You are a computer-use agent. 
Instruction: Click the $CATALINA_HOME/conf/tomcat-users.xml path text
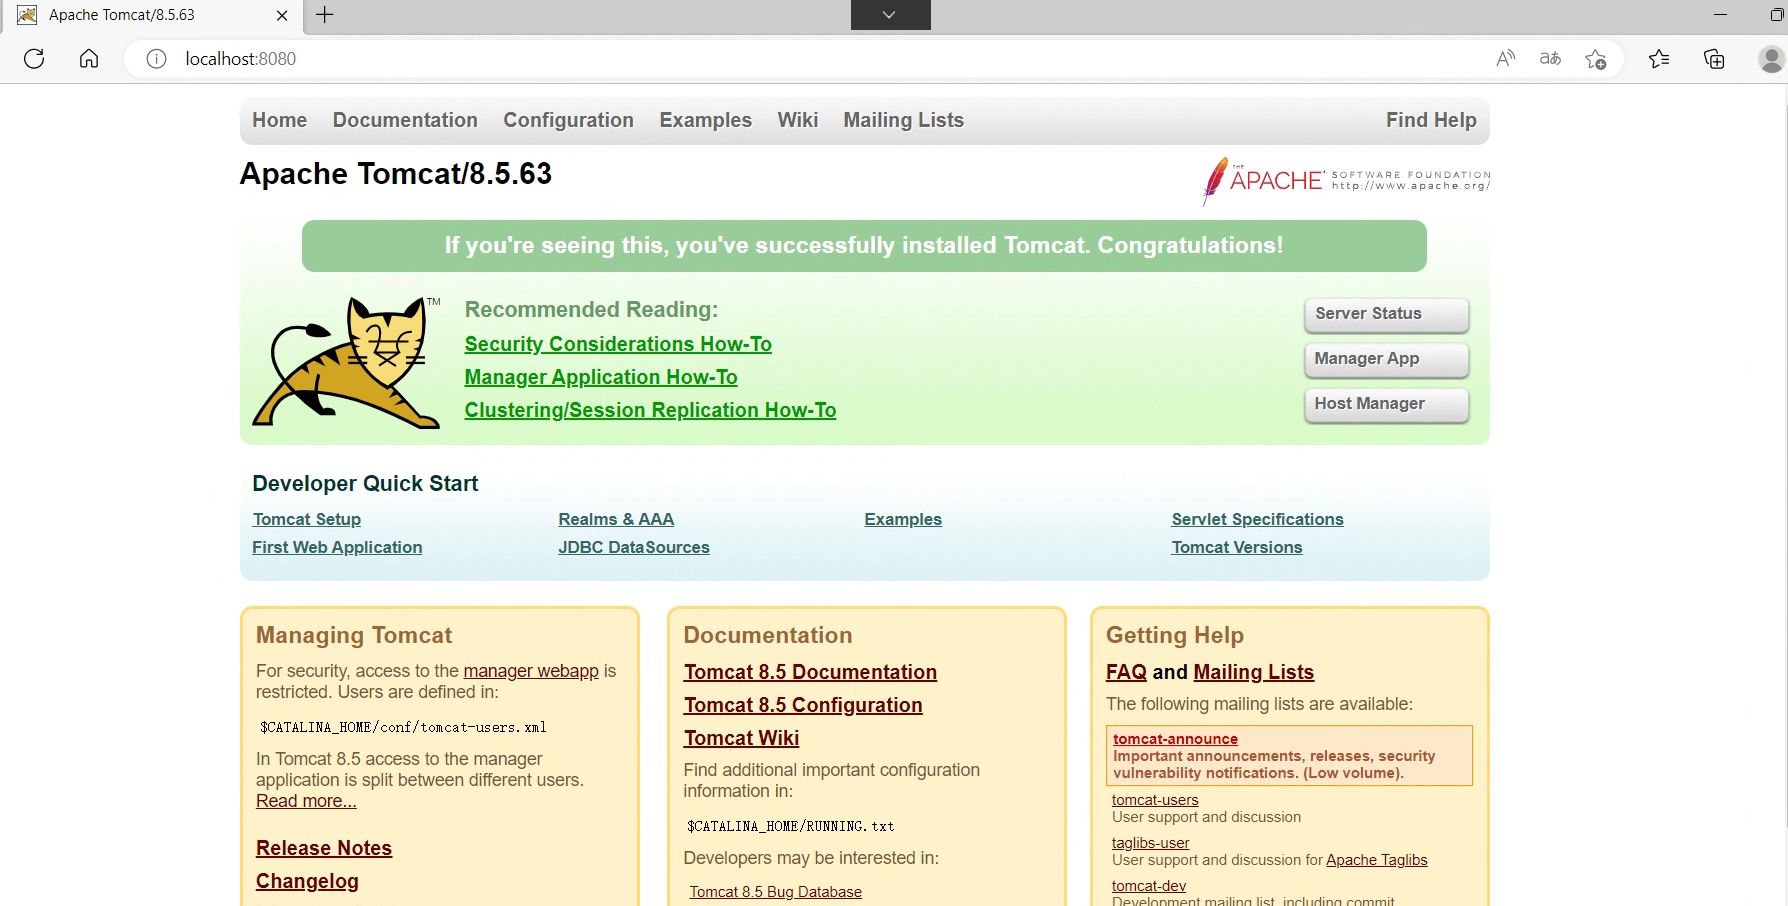(403, 727)
